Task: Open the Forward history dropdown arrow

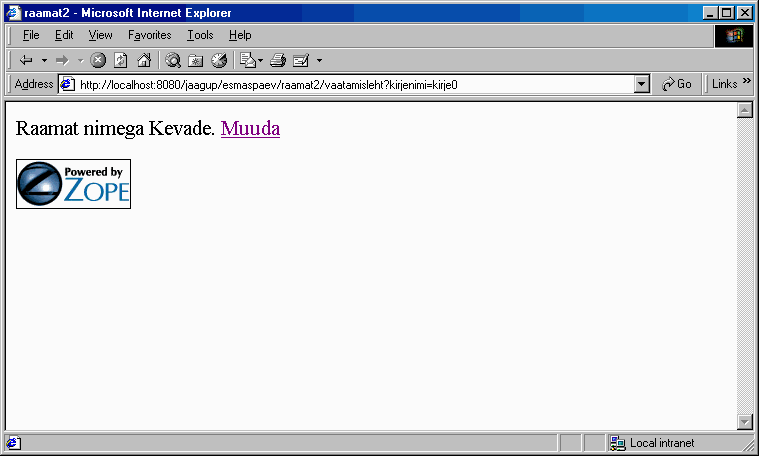Action: pos(80,61)
